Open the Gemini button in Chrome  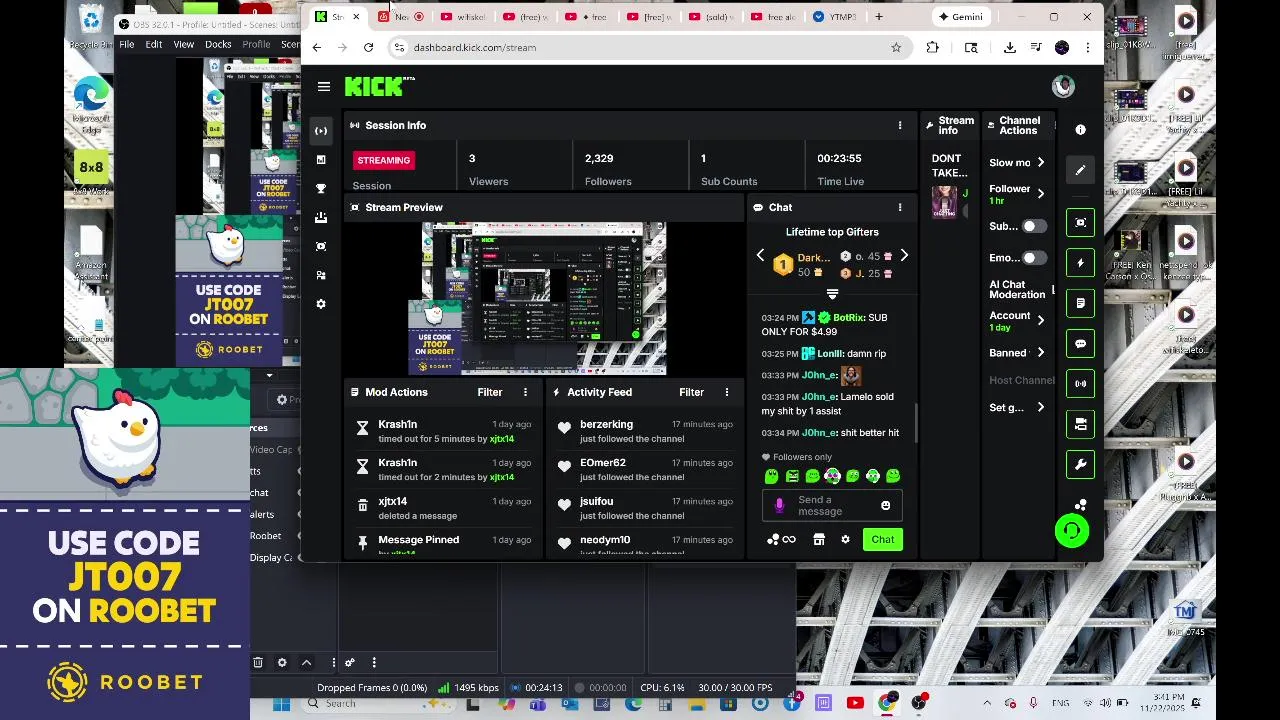[960, 17]
